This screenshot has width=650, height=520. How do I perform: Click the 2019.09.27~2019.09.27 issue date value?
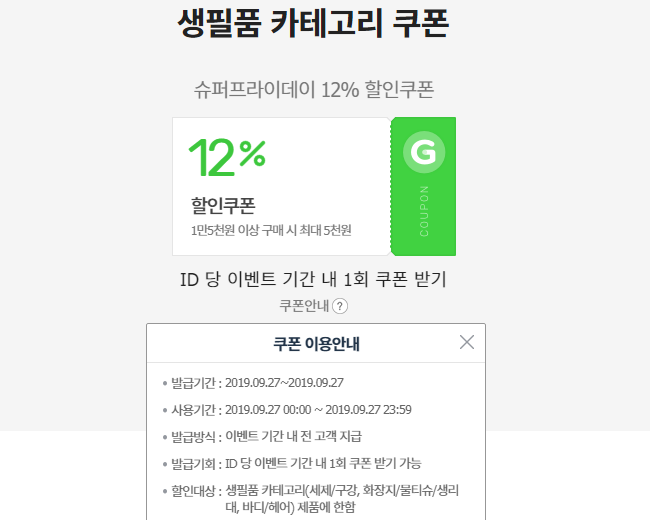(284, 382)
